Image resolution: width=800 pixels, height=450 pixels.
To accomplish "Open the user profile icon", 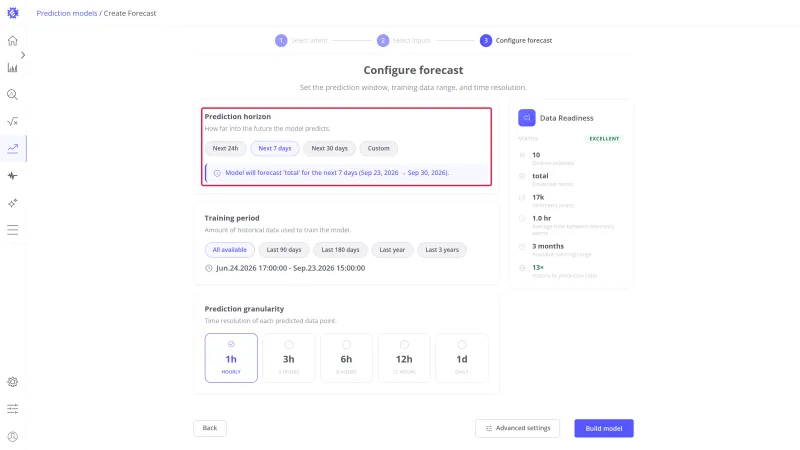I will pyautogui.click(x=13, y=436).
